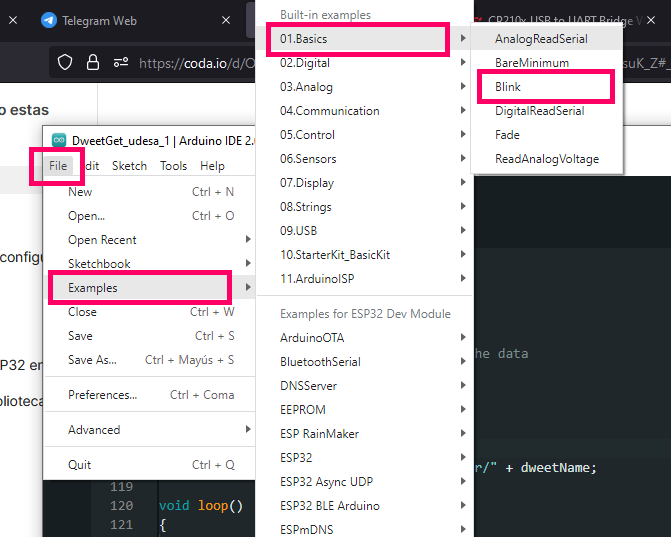
Task: Click the Telegram Web tab icon
Action: [x=48, y=20]
